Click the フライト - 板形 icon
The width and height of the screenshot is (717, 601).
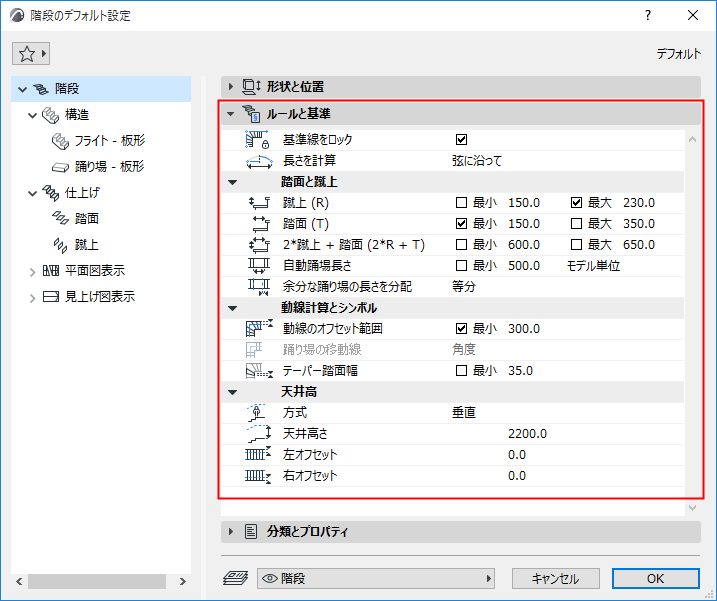tap(60, 141)
